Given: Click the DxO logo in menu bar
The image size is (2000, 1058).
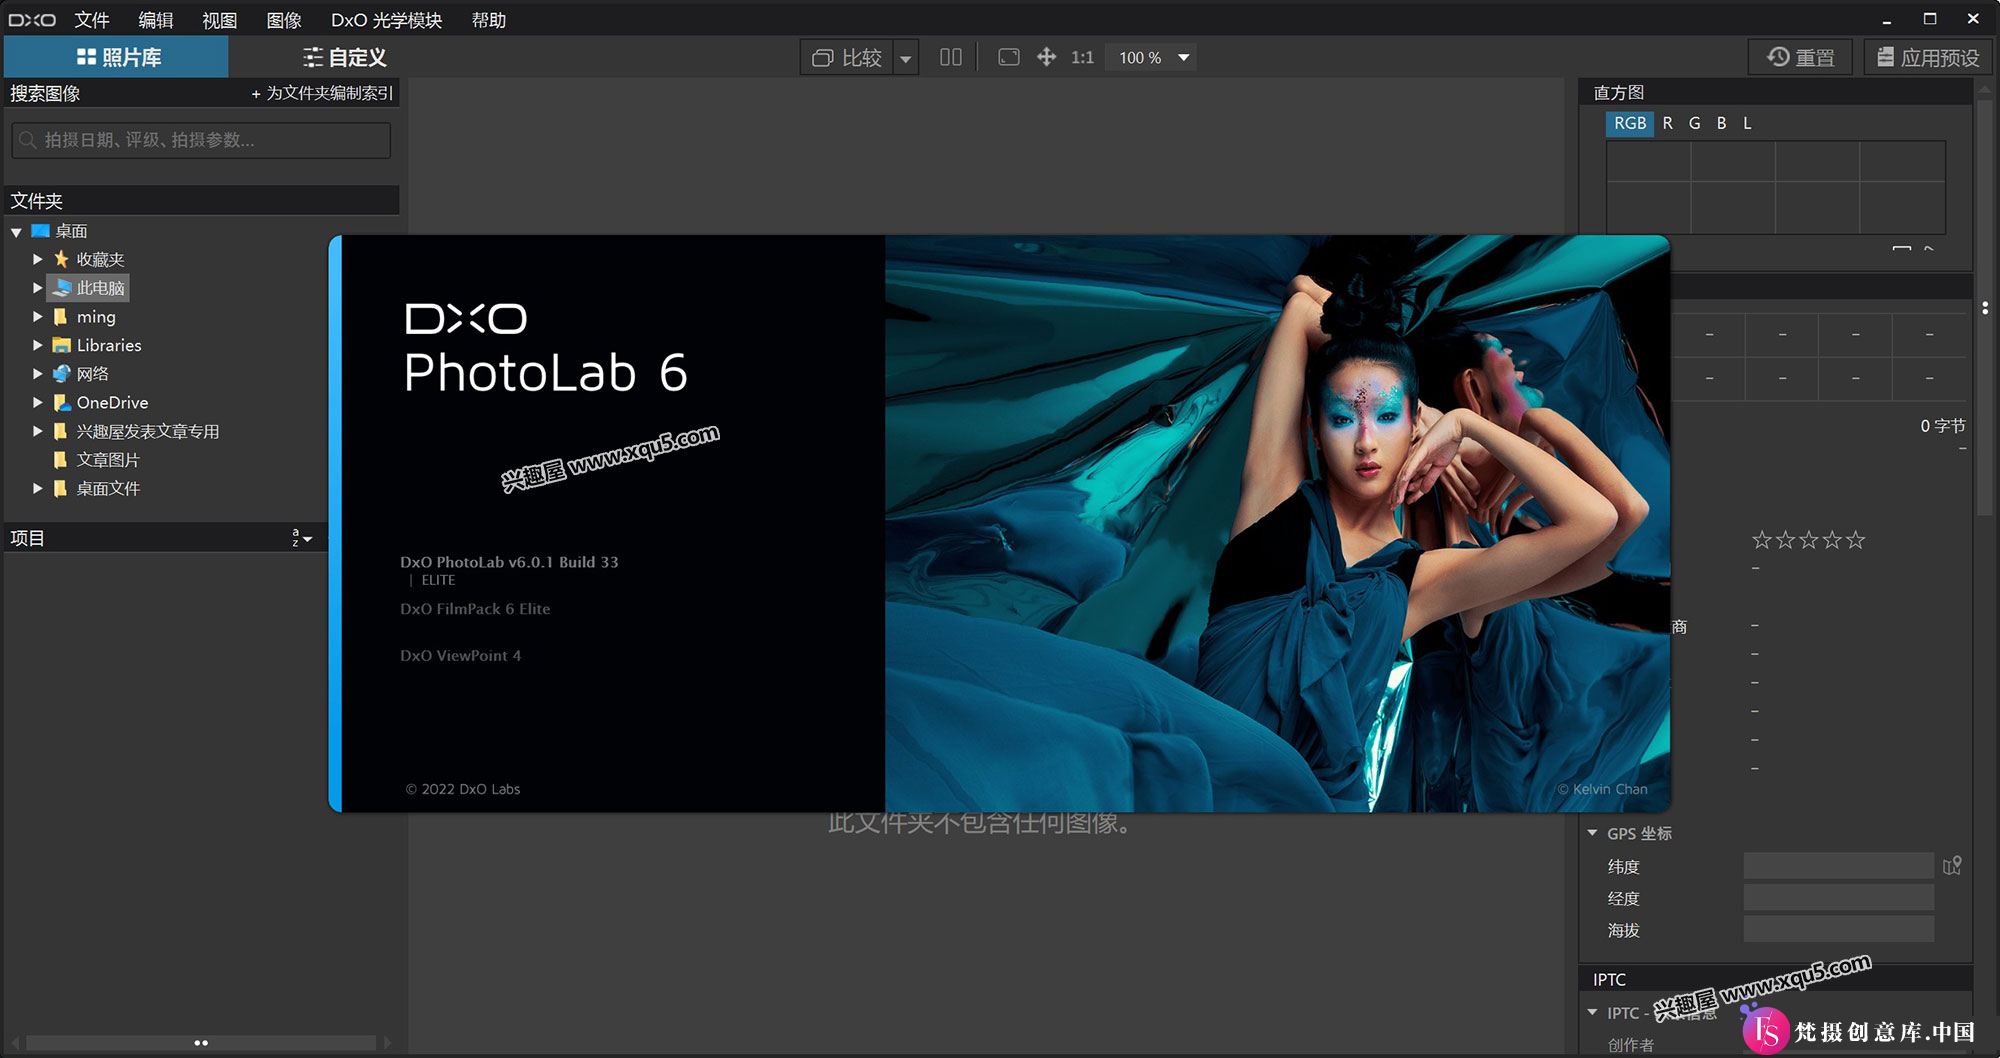Looking at the screenshot, I should 32,20.
